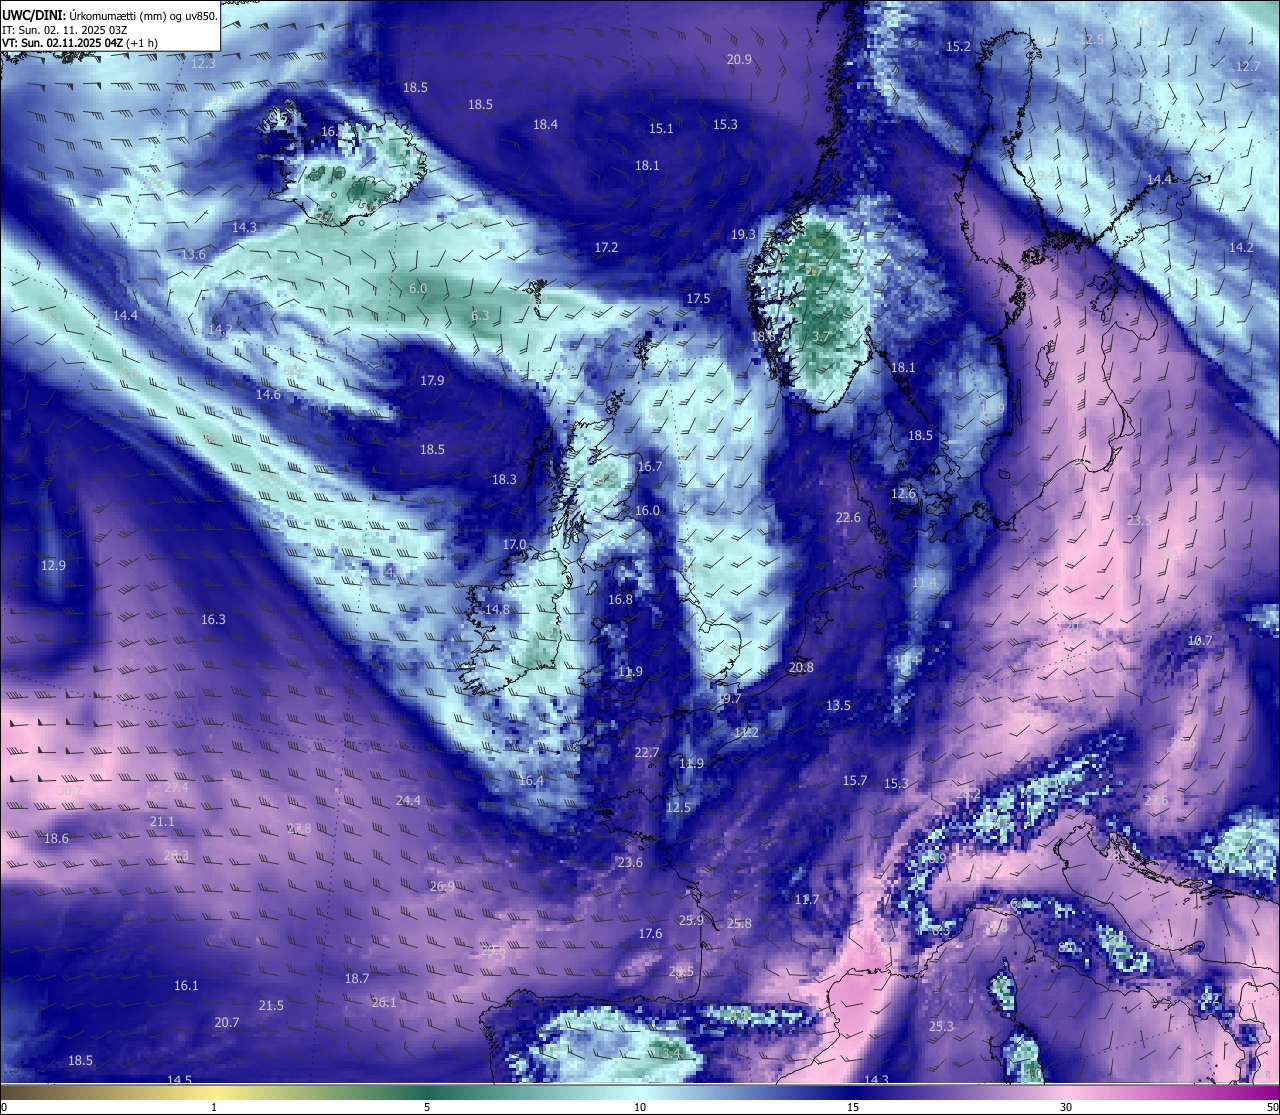Screen dimensions: 1280x1115
Task: Select the 25.3 value near Corsica
Action: click(941, 1027)
